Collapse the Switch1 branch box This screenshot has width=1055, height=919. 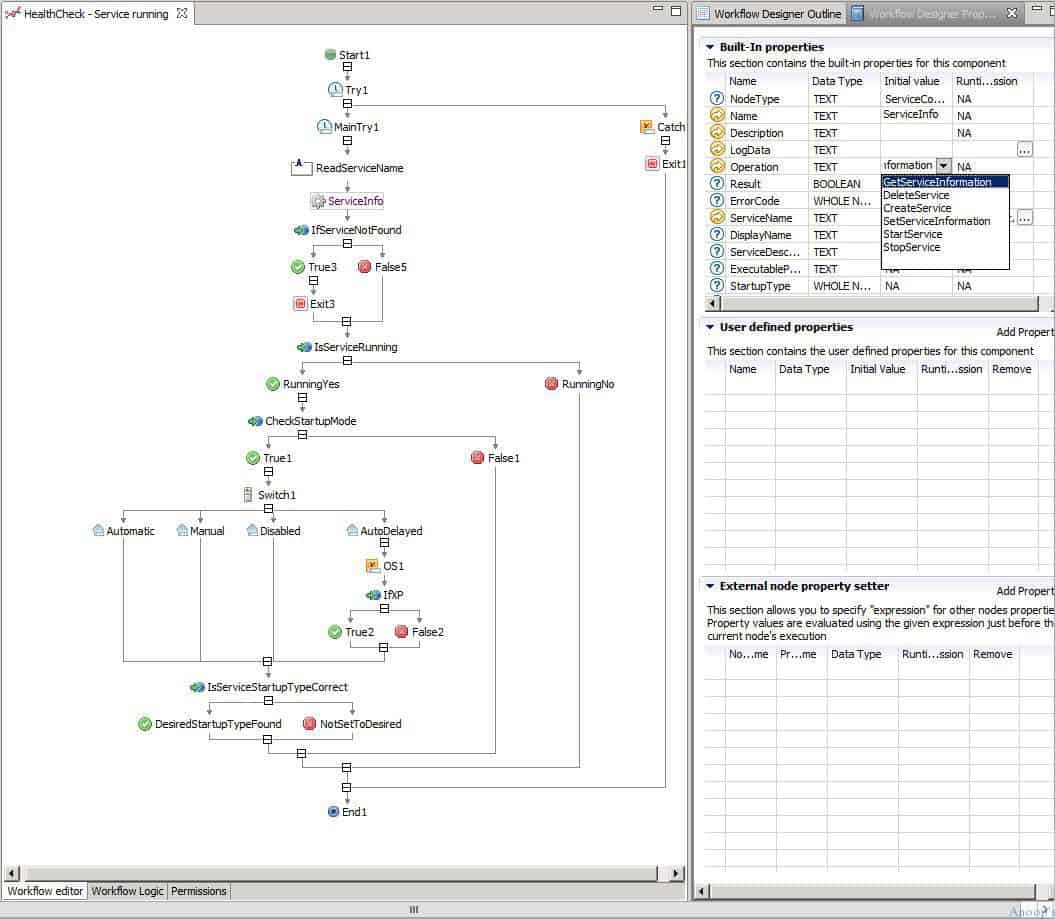[268, 509]
